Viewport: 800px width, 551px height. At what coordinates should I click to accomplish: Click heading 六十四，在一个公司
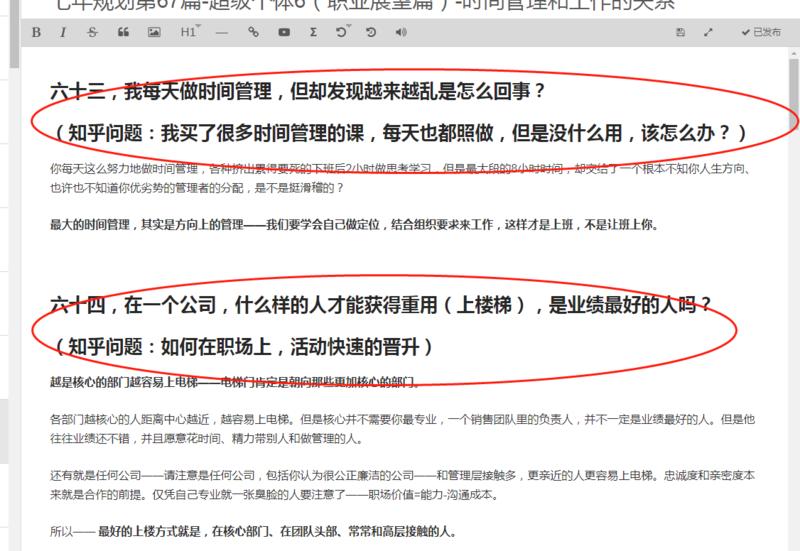(x=380, y=305)
